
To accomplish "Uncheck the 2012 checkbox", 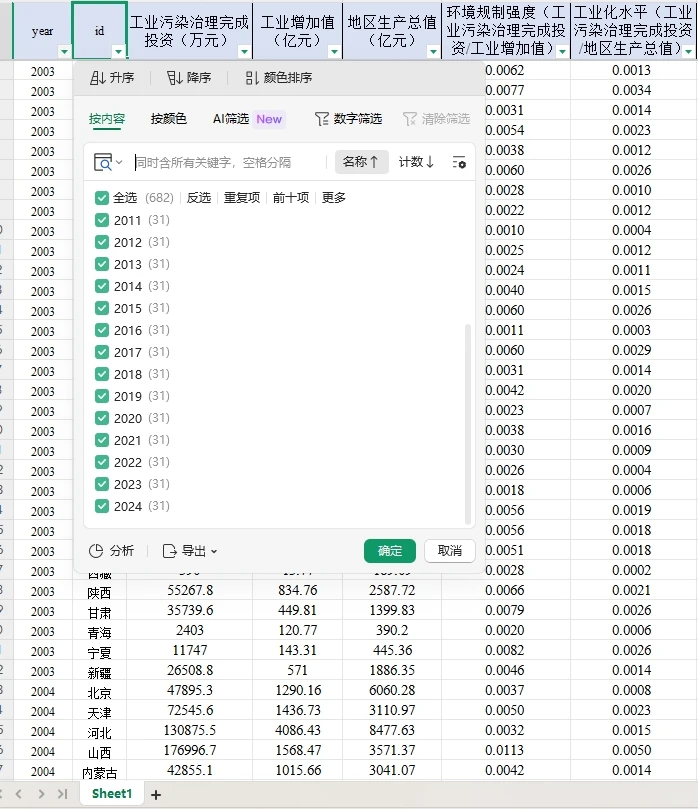I will (x=102, y=242).
